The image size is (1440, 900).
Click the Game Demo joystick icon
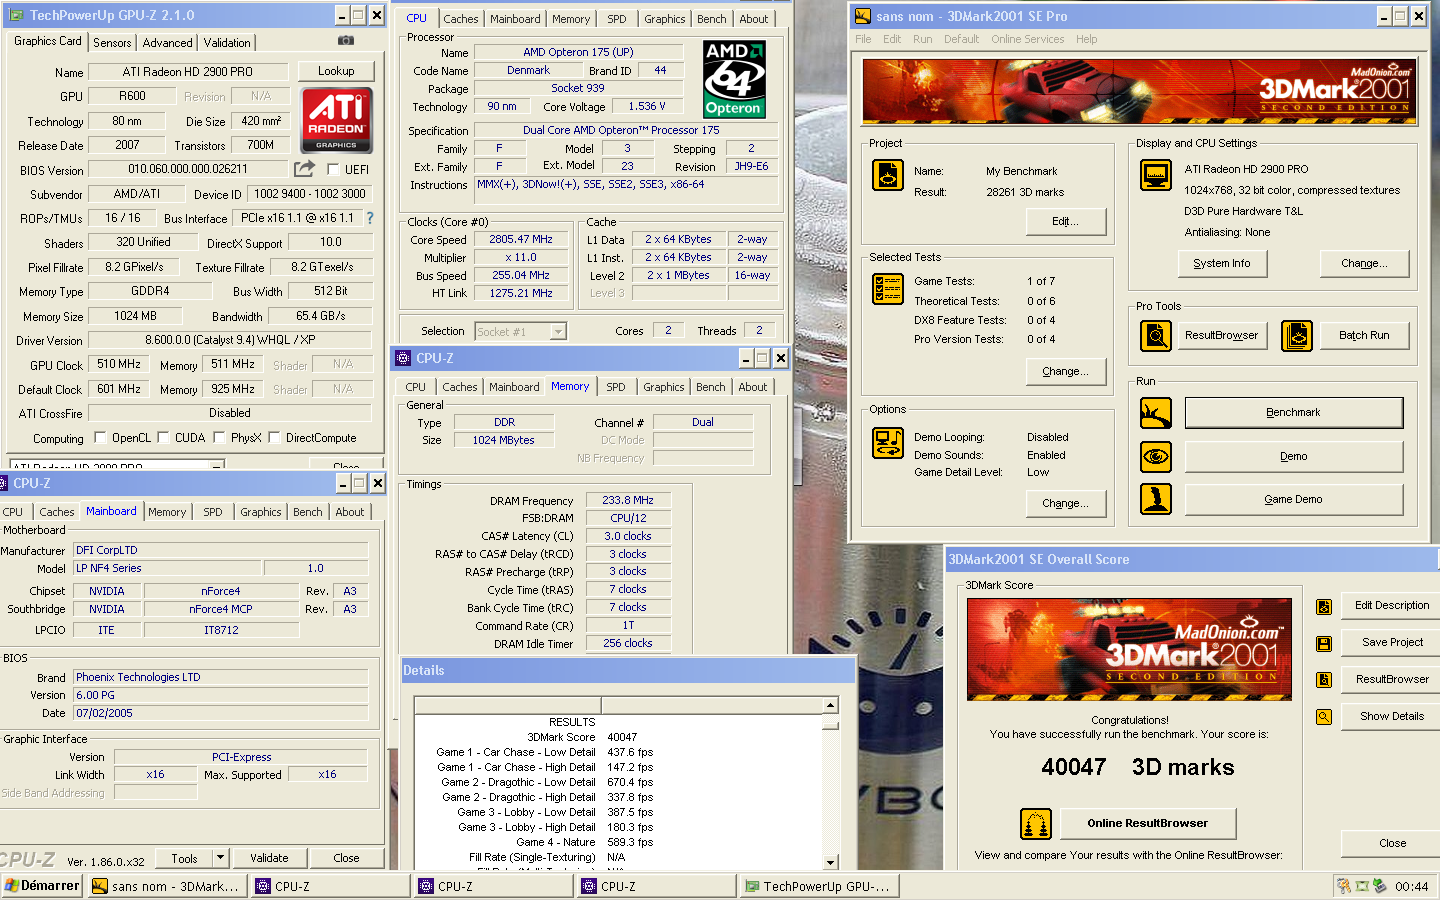(1156, 499)
